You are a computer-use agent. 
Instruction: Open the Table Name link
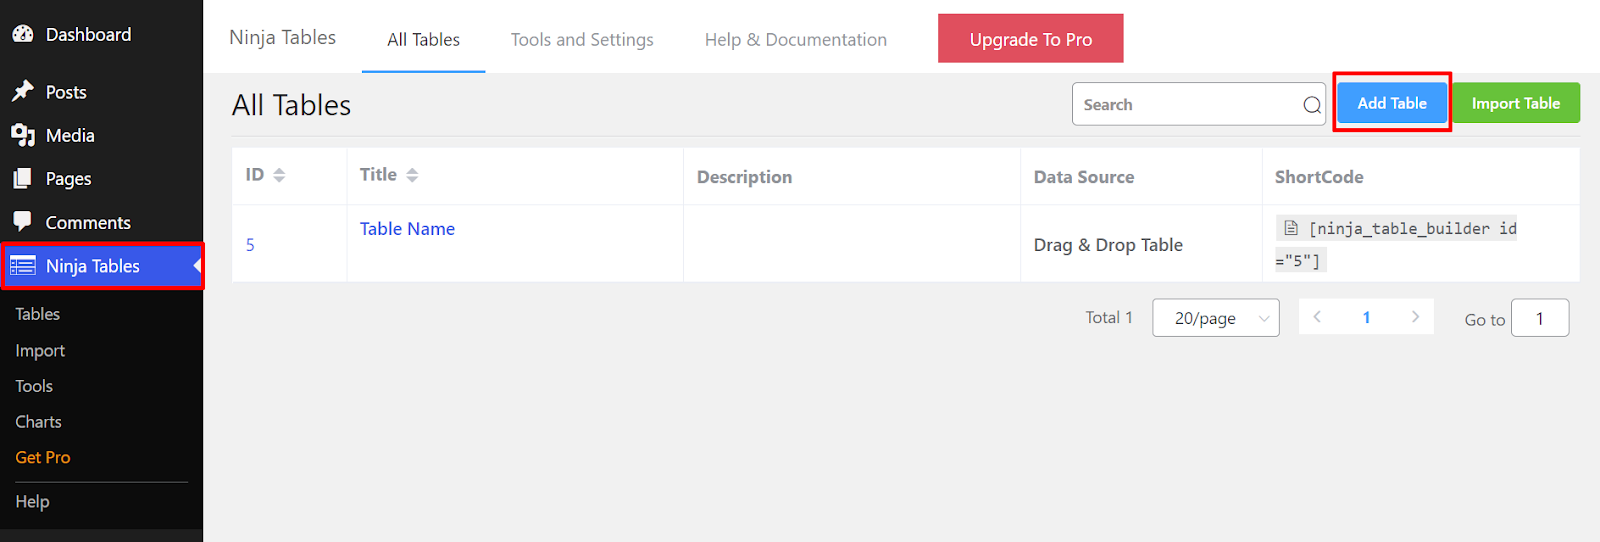(x=407, y=229)
